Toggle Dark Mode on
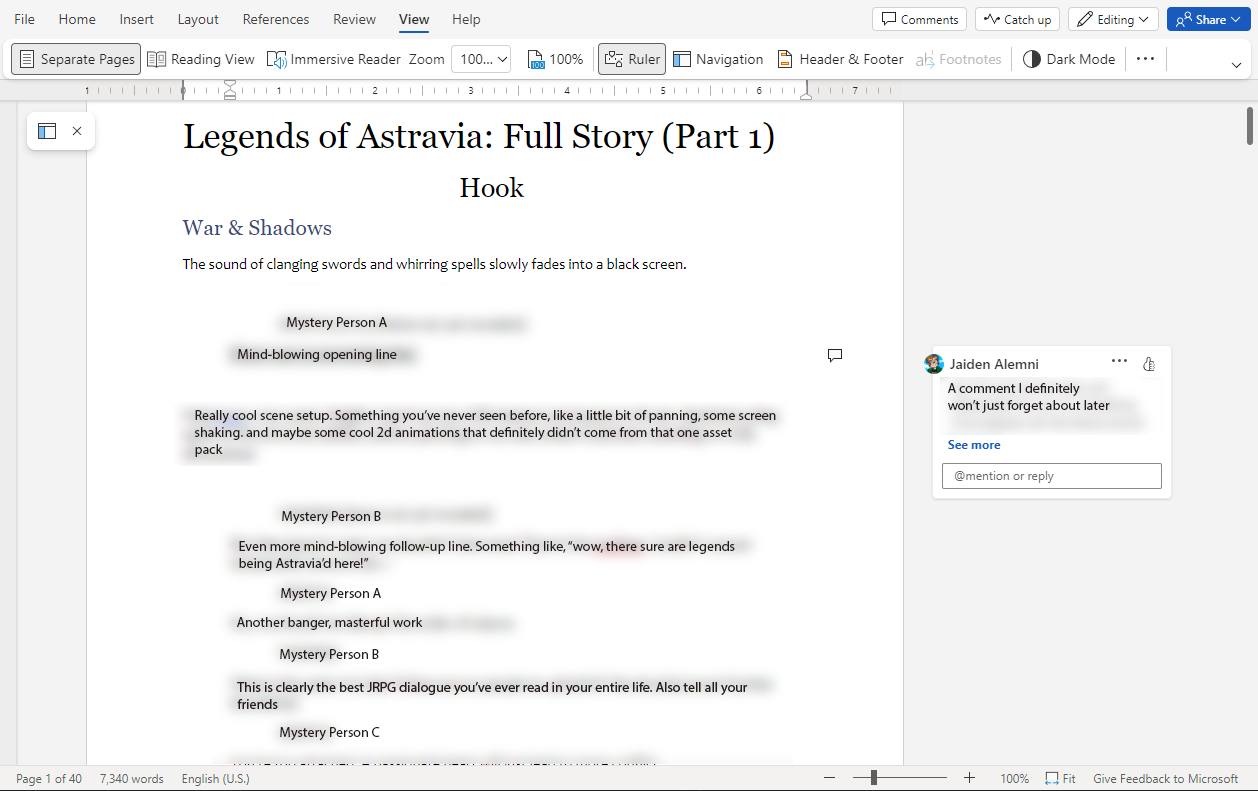Screen dimensions: 1258x791 [x=1069, y=59]
